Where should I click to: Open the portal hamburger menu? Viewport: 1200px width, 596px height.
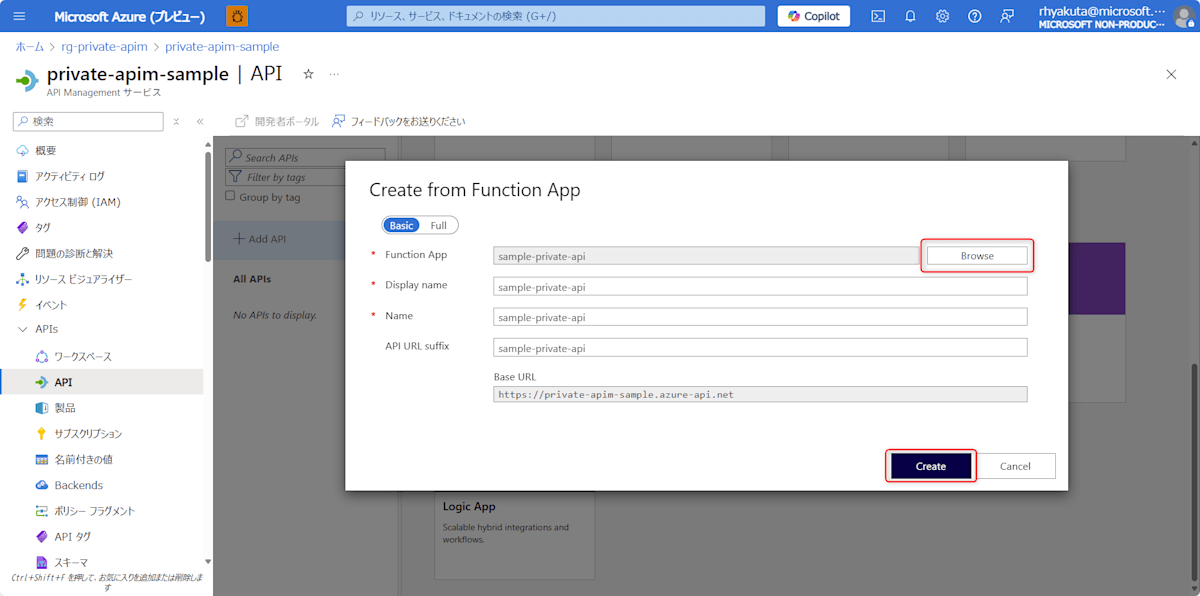coord(20,16)
